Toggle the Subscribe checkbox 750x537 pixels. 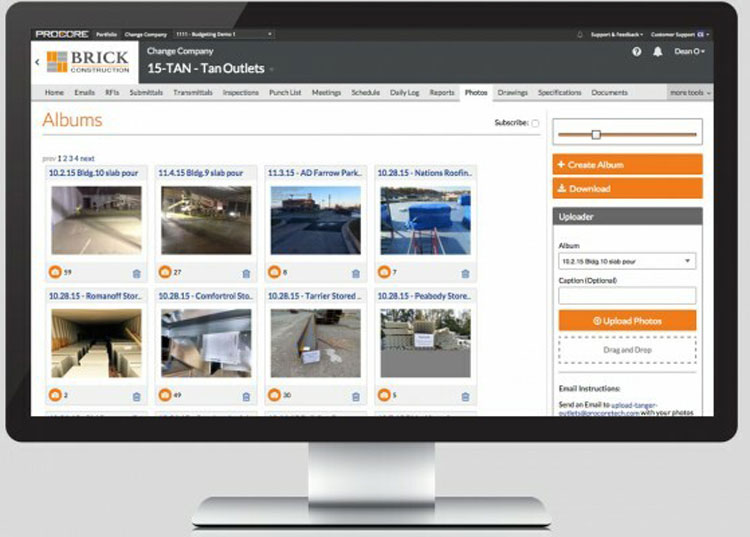click(x=535, y=123)
